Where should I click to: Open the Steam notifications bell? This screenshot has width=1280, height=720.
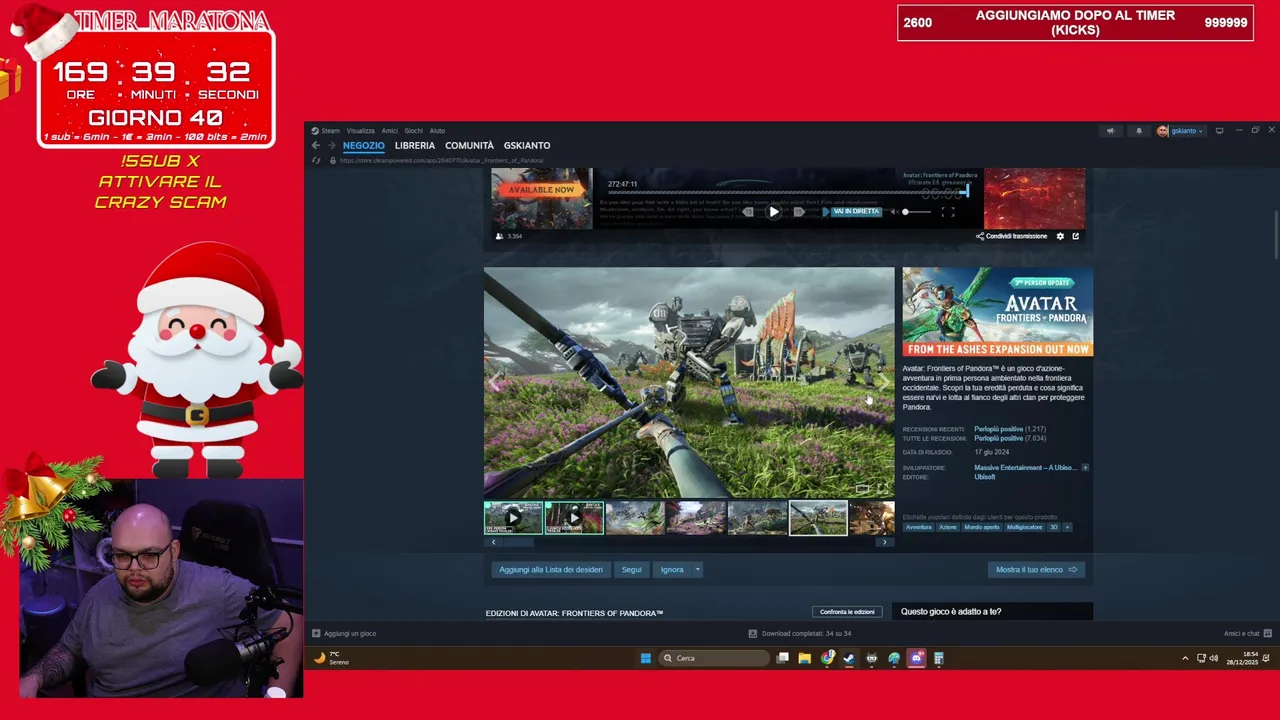(1138, 130)
